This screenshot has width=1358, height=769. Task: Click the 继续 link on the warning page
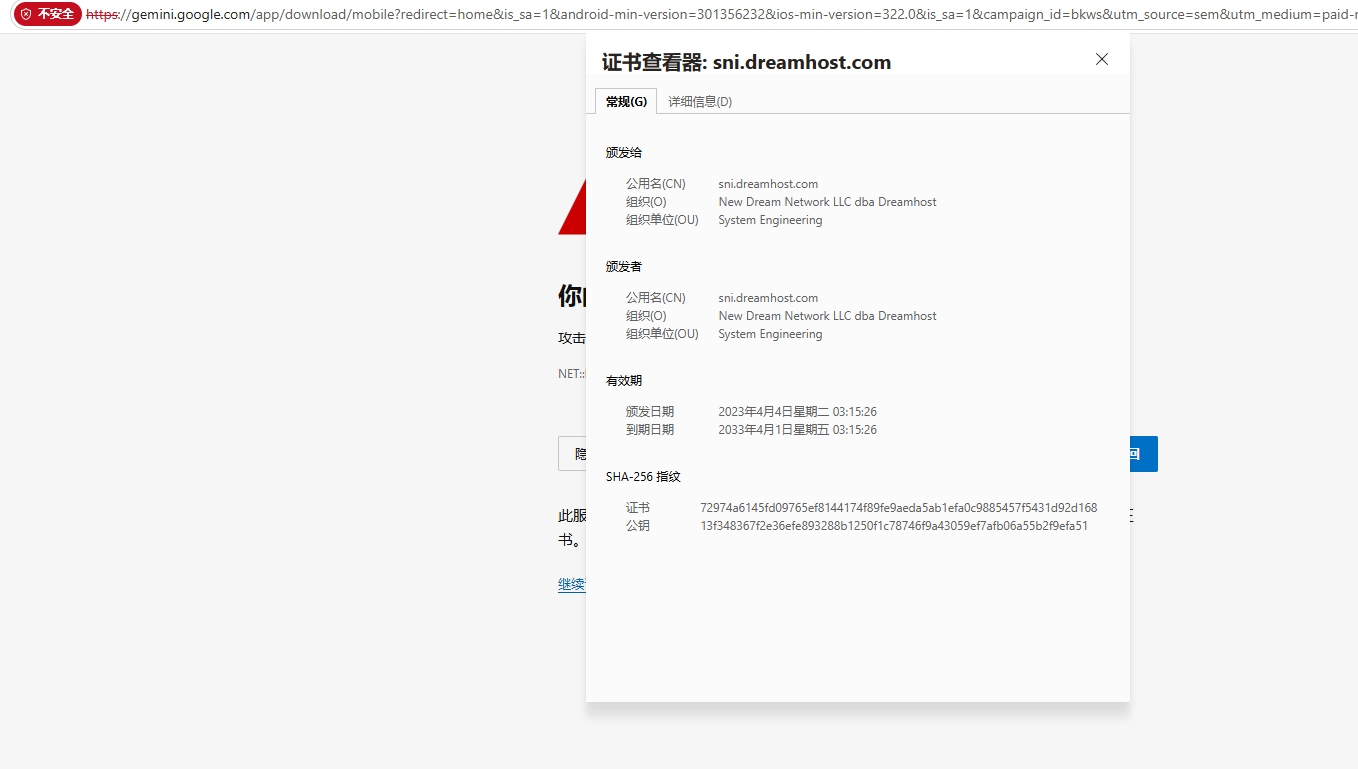click(x=572, y=585)
